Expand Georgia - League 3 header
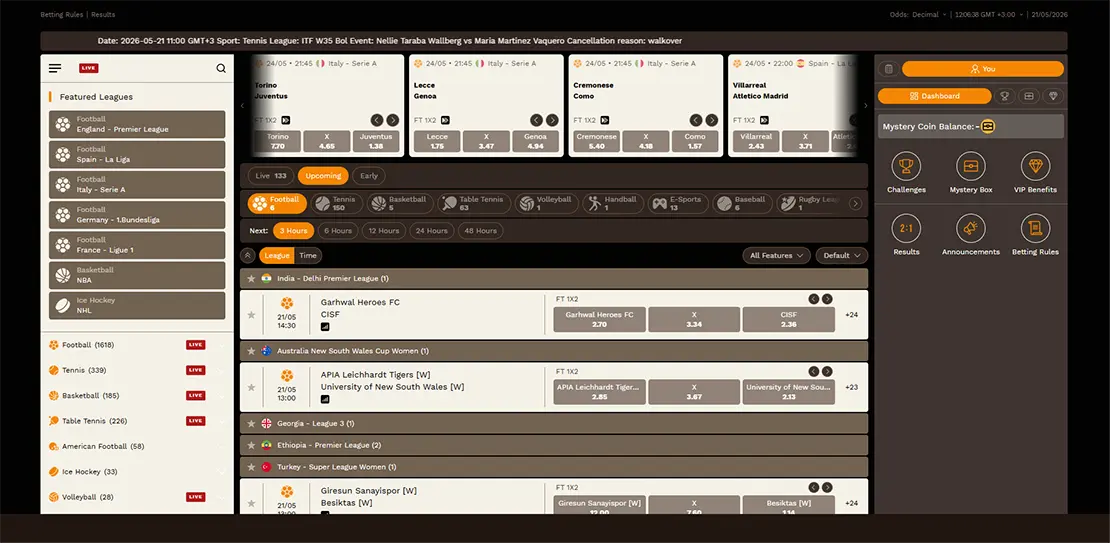1110x543 pixels. [554, 423]
